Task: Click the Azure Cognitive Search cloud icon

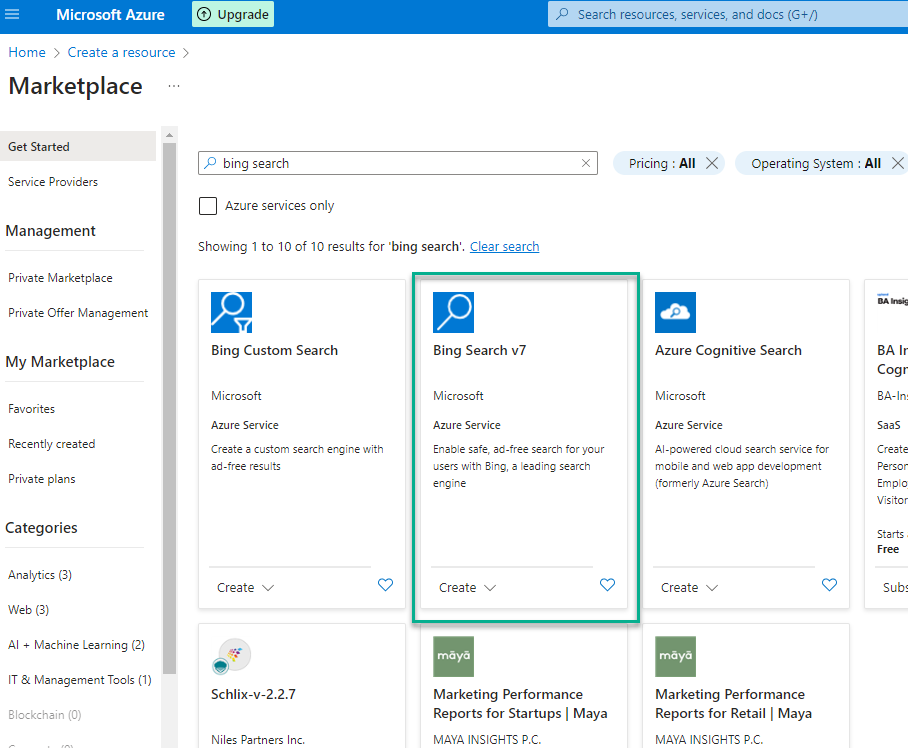Action: 675,312
